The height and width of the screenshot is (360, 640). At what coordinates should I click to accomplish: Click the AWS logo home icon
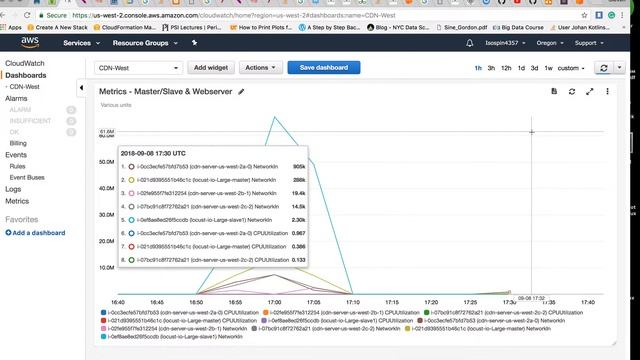[30, 42]
